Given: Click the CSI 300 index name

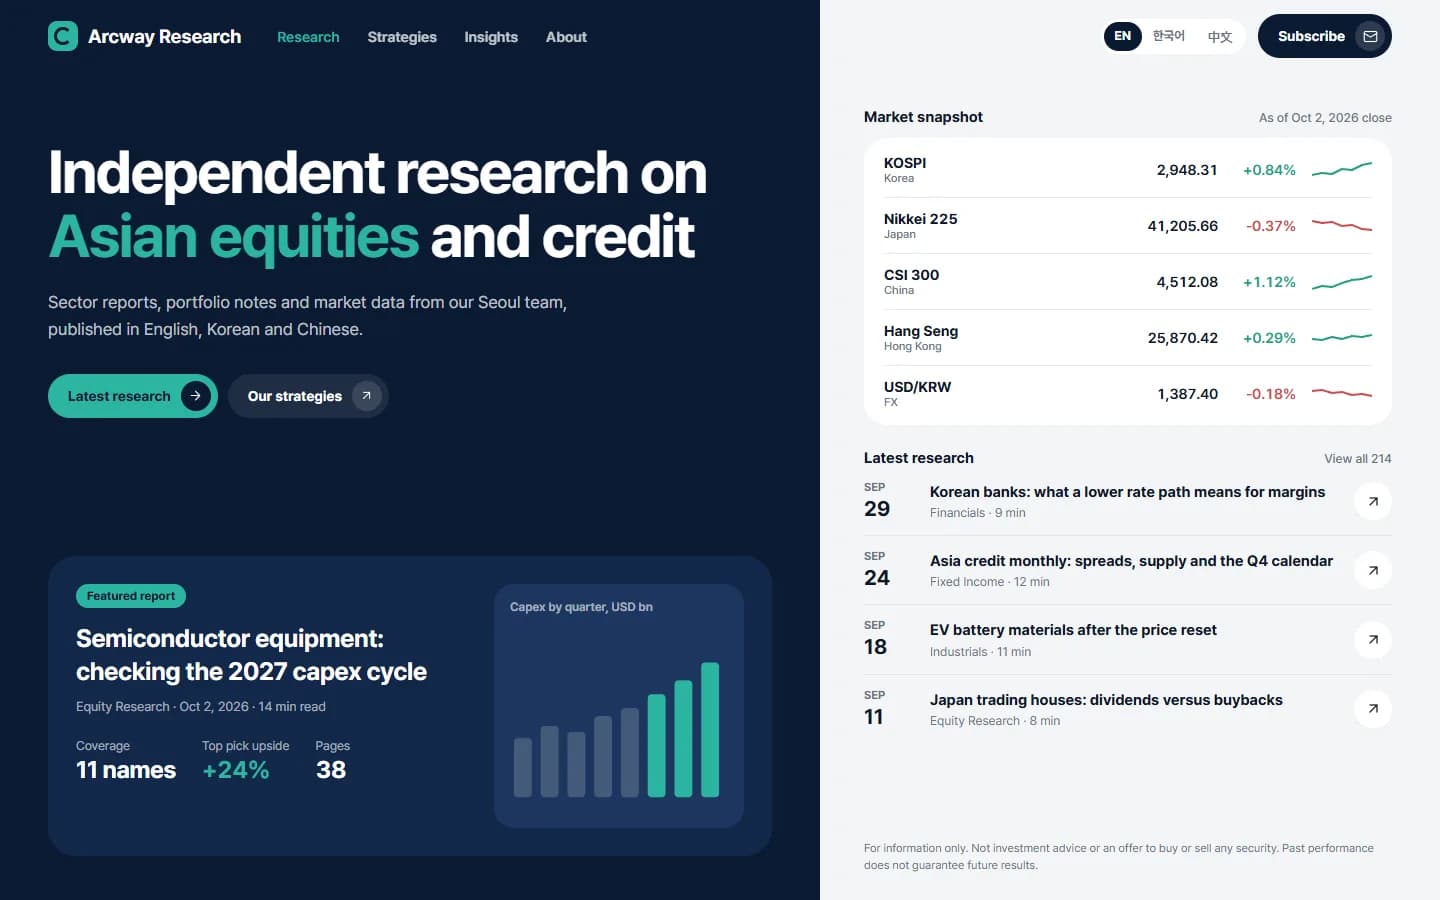Looking at the screenshot, I should (911, 275).
